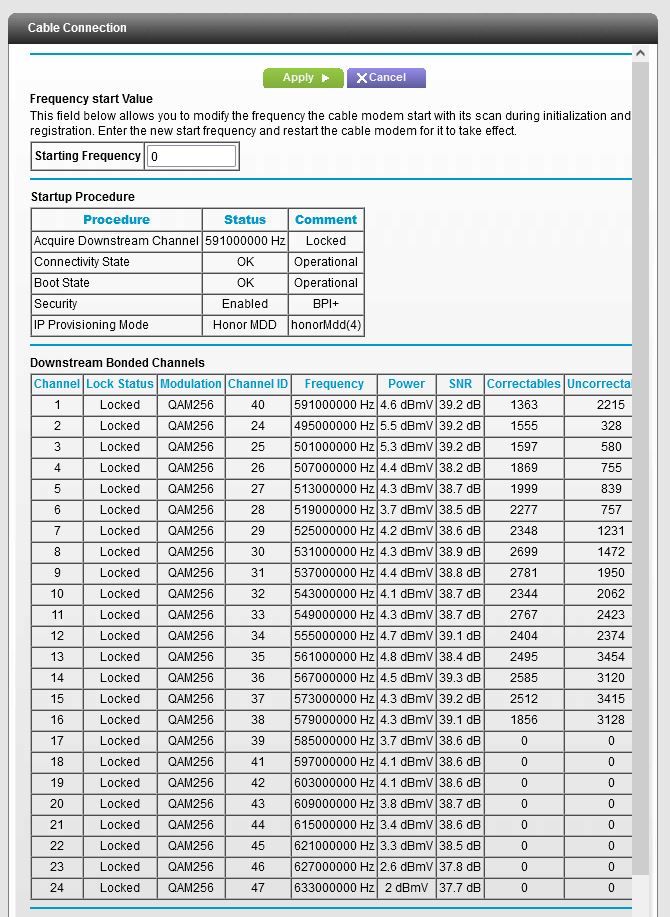Select the 633000000 Hz frequency cell
This screenshot has height=917, width=670.
(334, 888)
